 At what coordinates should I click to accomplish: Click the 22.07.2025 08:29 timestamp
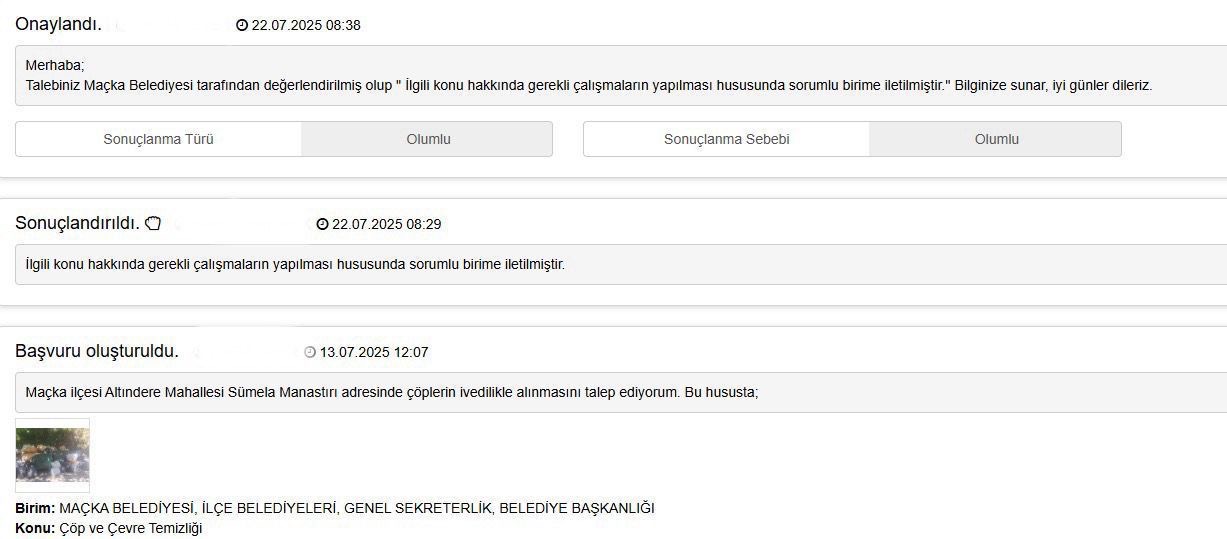click(x=386, y=224)
